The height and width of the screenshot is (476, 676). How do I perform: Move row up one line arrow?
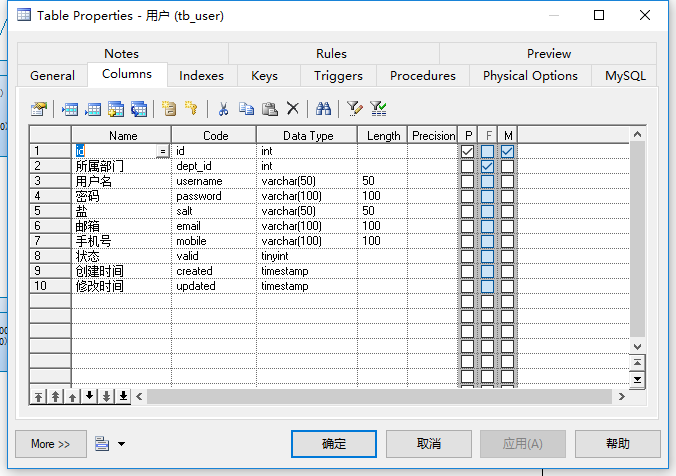coord(72,396)
